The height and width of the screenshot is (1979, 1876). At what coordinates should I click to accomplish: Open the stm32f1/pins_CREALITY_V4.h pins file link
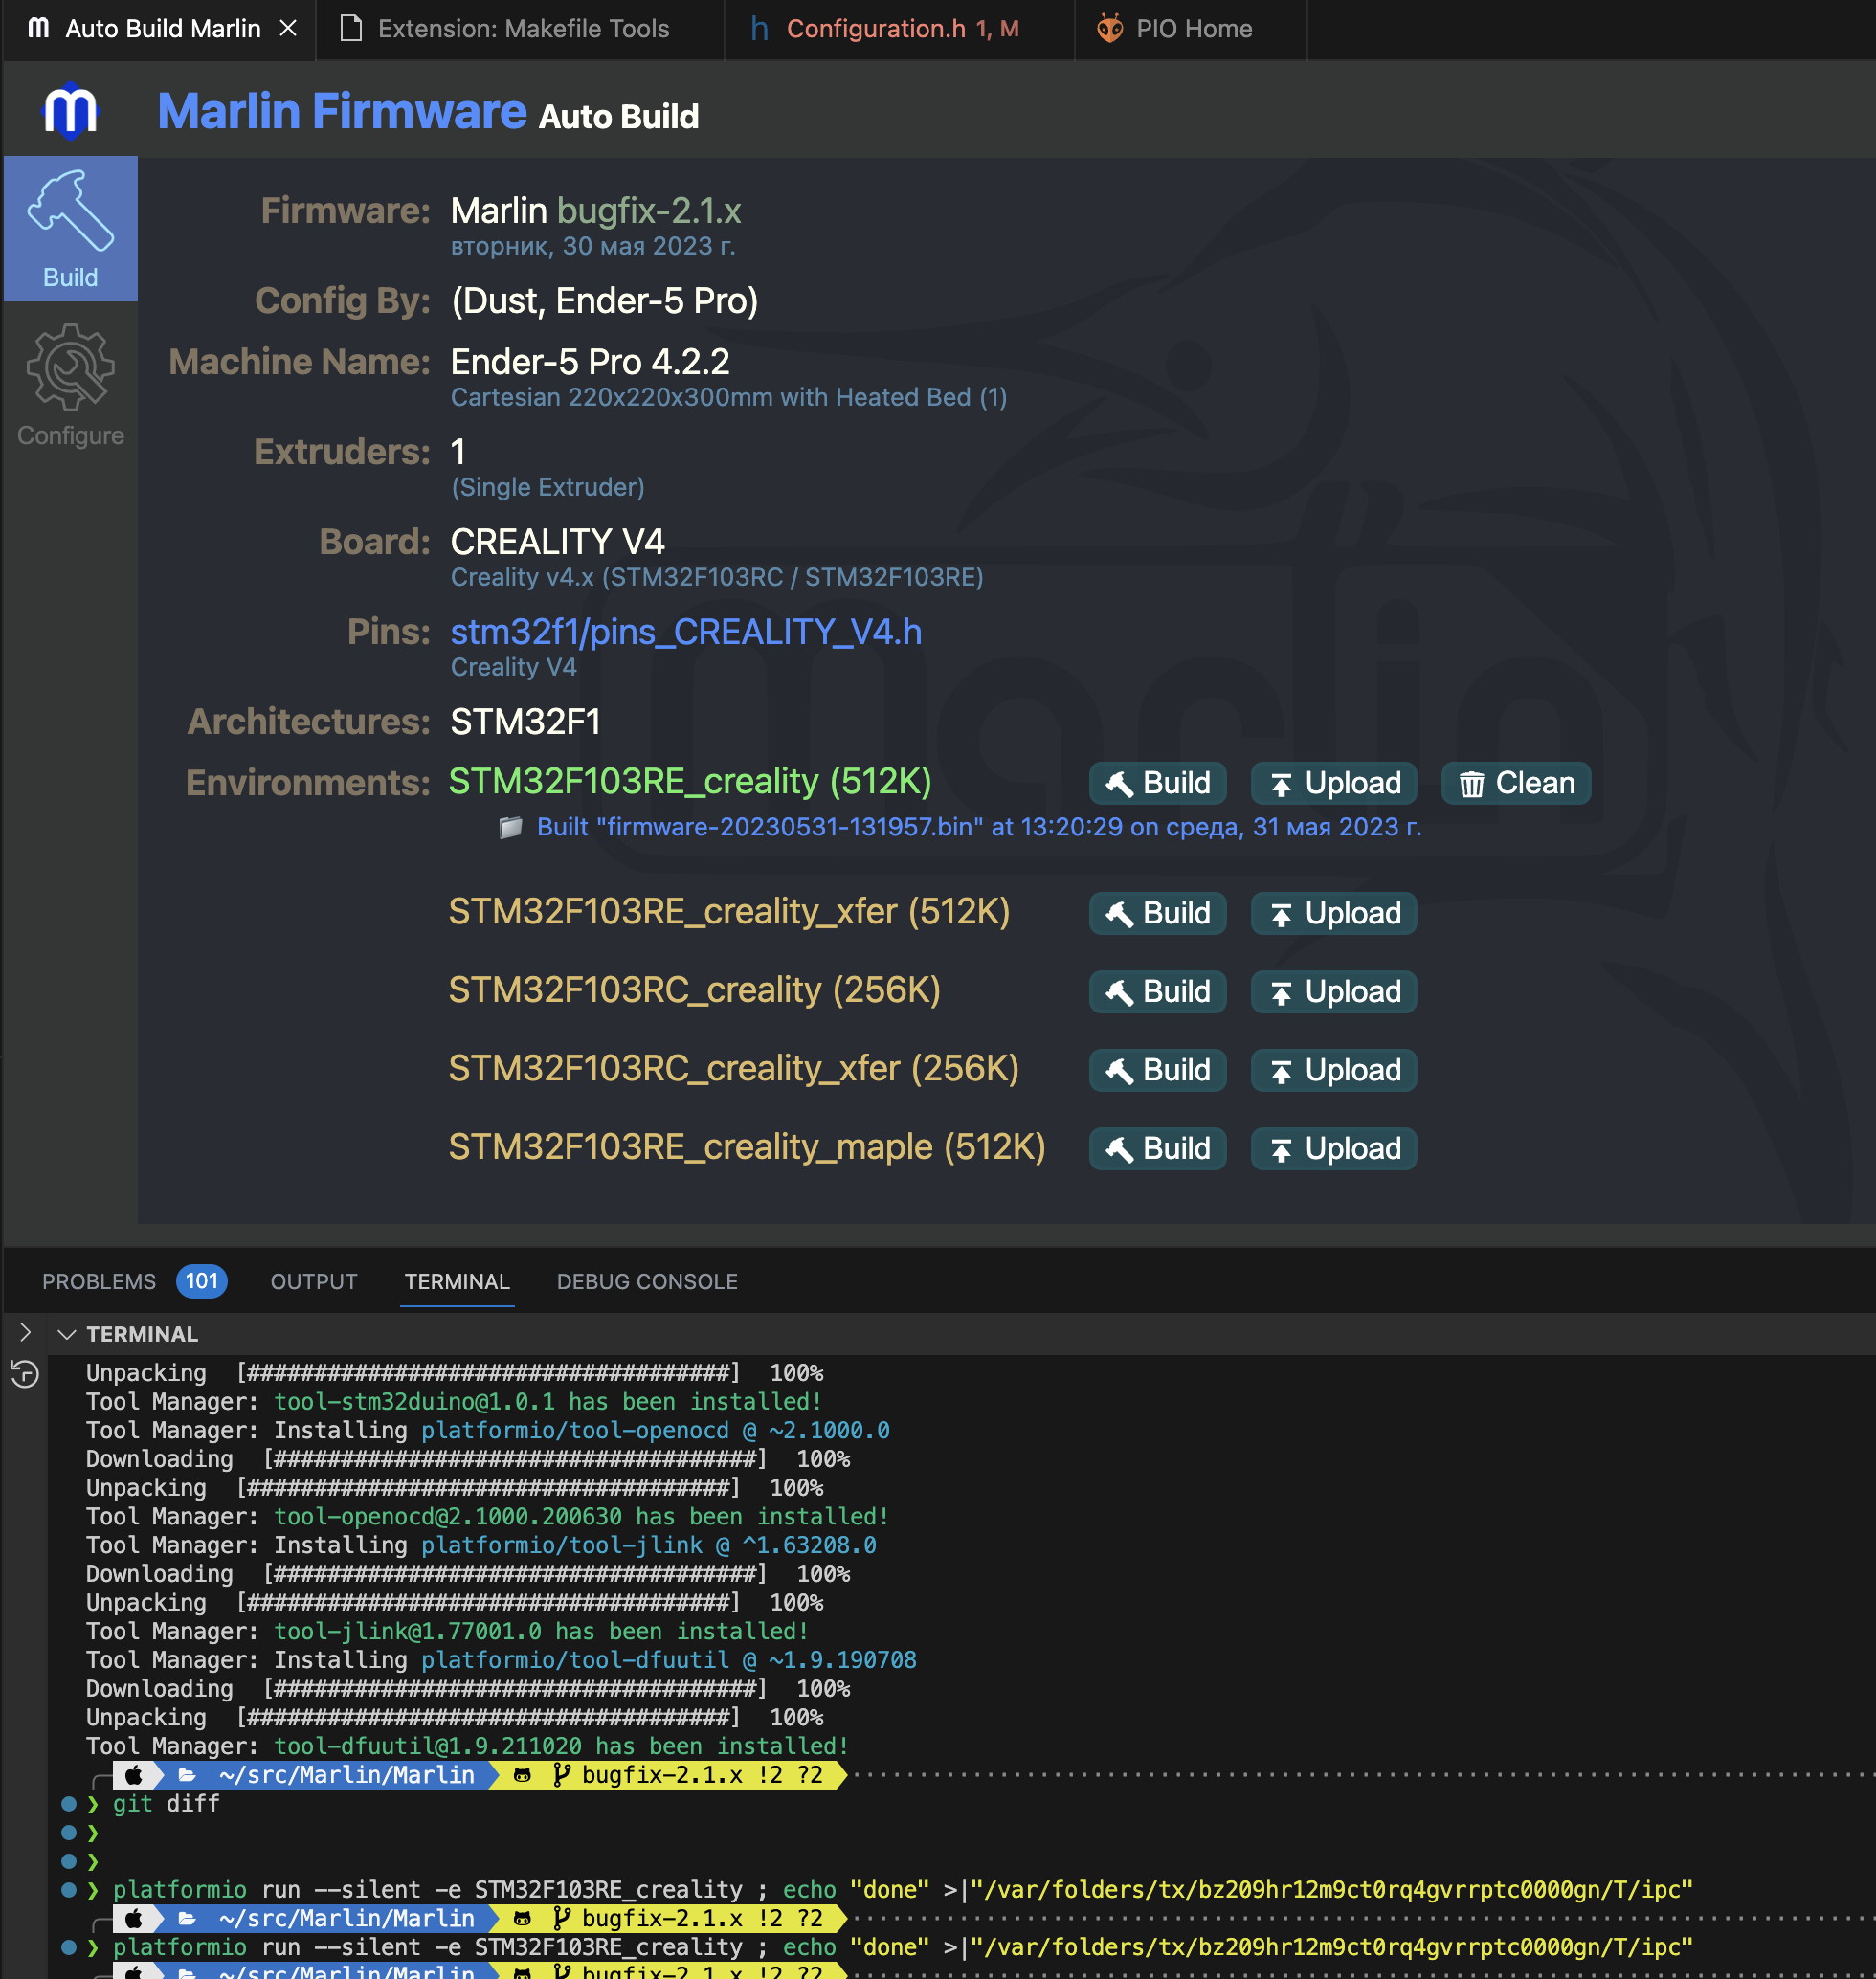click(686, 632)
